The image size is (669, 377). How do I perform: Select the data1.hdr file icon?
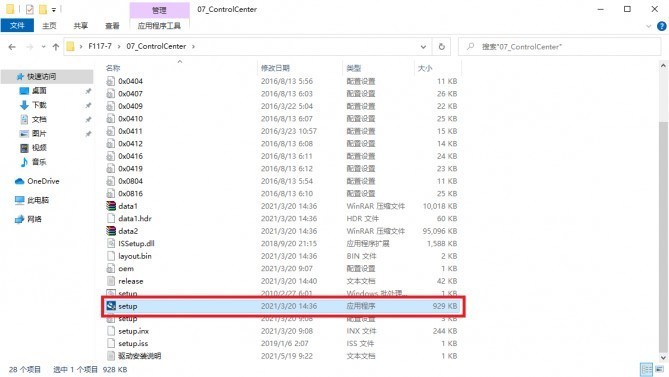tap(111, 218)
